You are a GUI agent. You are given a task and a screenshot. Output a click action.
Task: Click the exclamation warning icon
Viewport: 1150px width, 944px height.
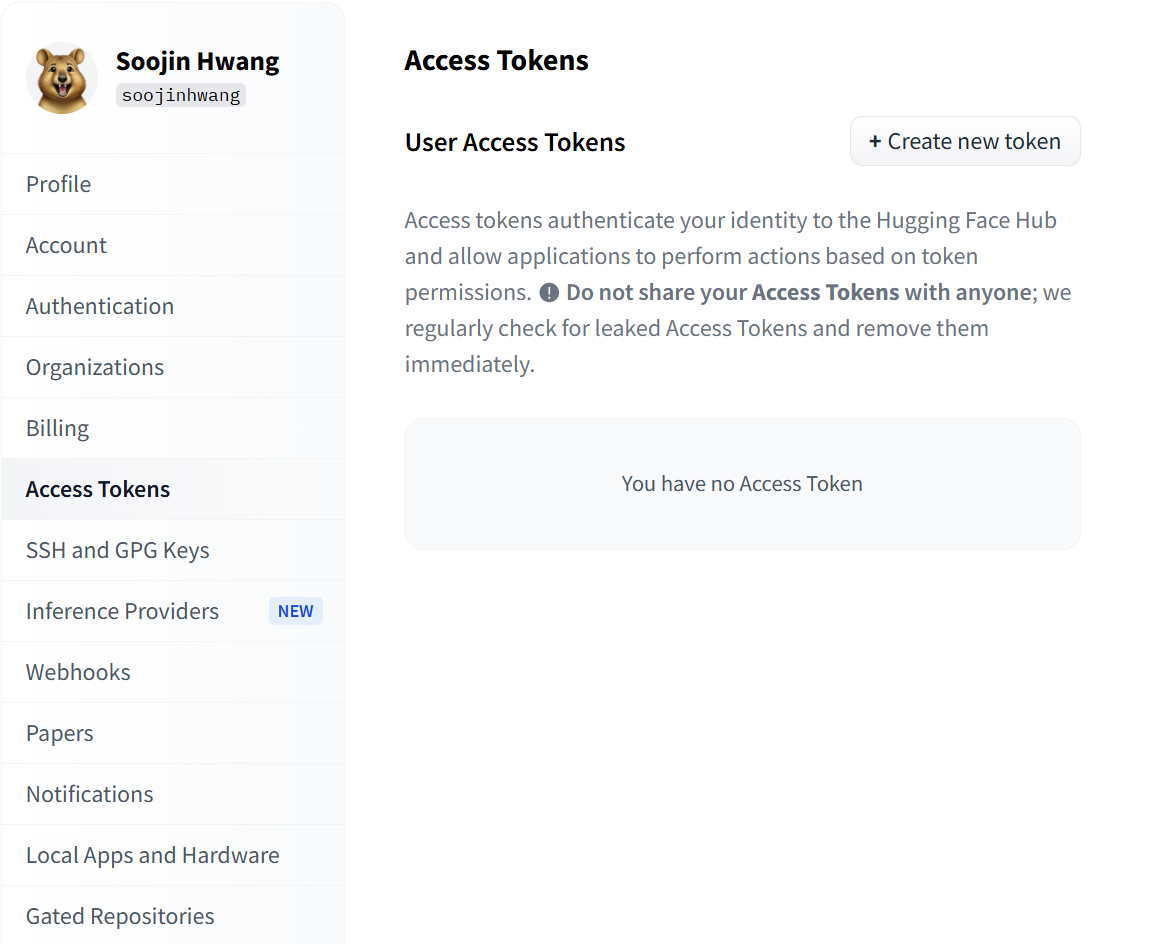click(549, 293)
